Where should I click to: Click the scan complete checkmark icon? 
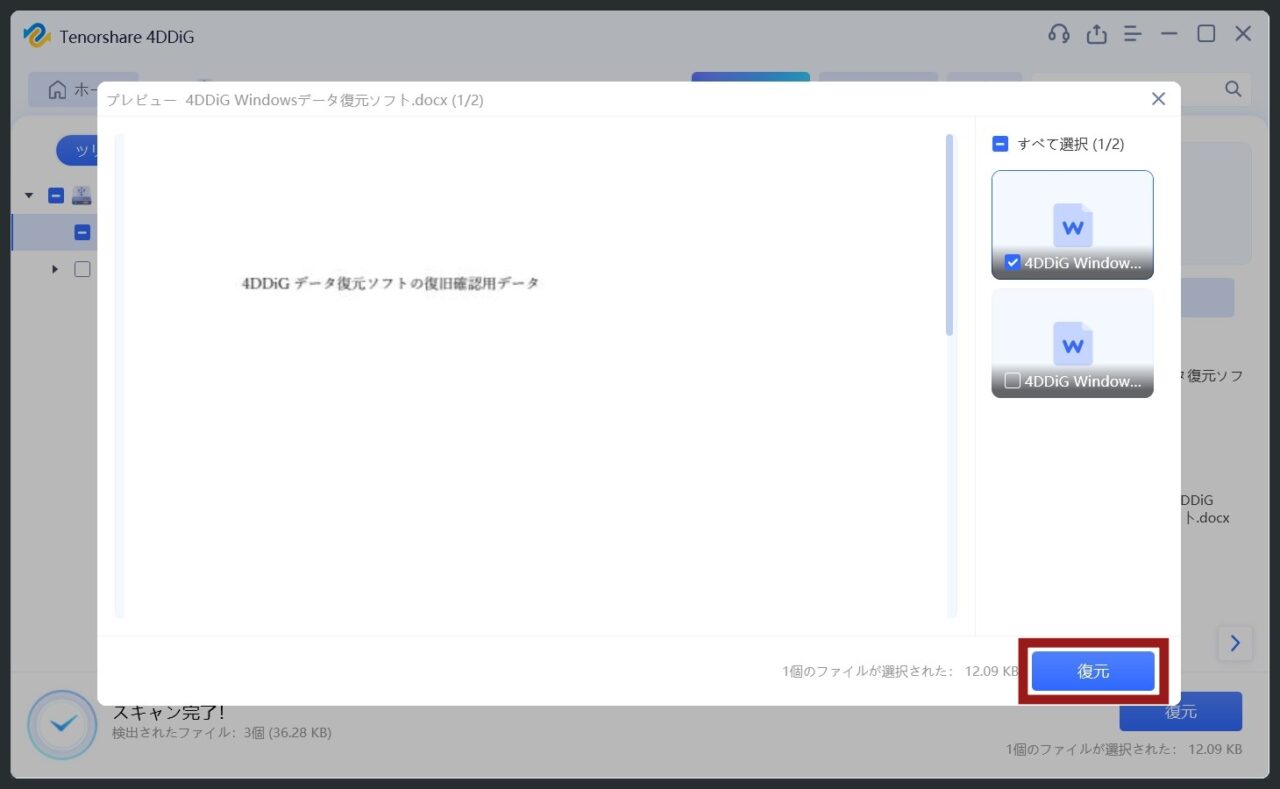pyautogui.click(x=63, y=724)
